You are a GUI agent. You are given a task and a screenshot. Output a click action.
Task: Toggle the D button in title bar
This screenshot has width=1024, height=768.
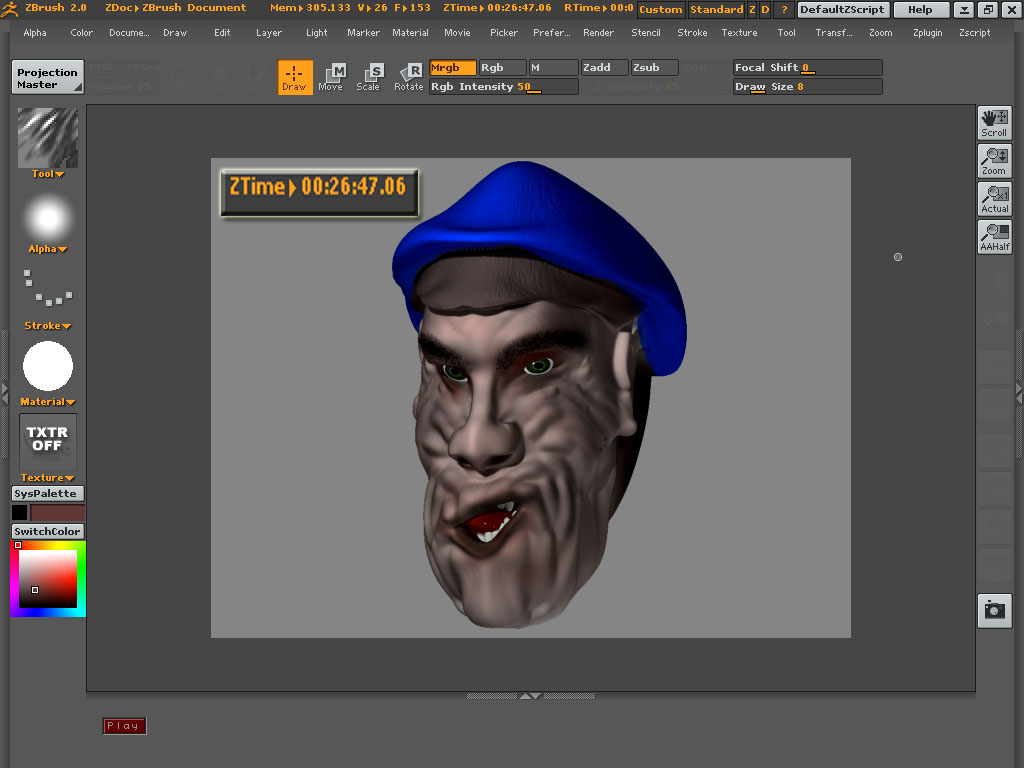coord(765,9)
